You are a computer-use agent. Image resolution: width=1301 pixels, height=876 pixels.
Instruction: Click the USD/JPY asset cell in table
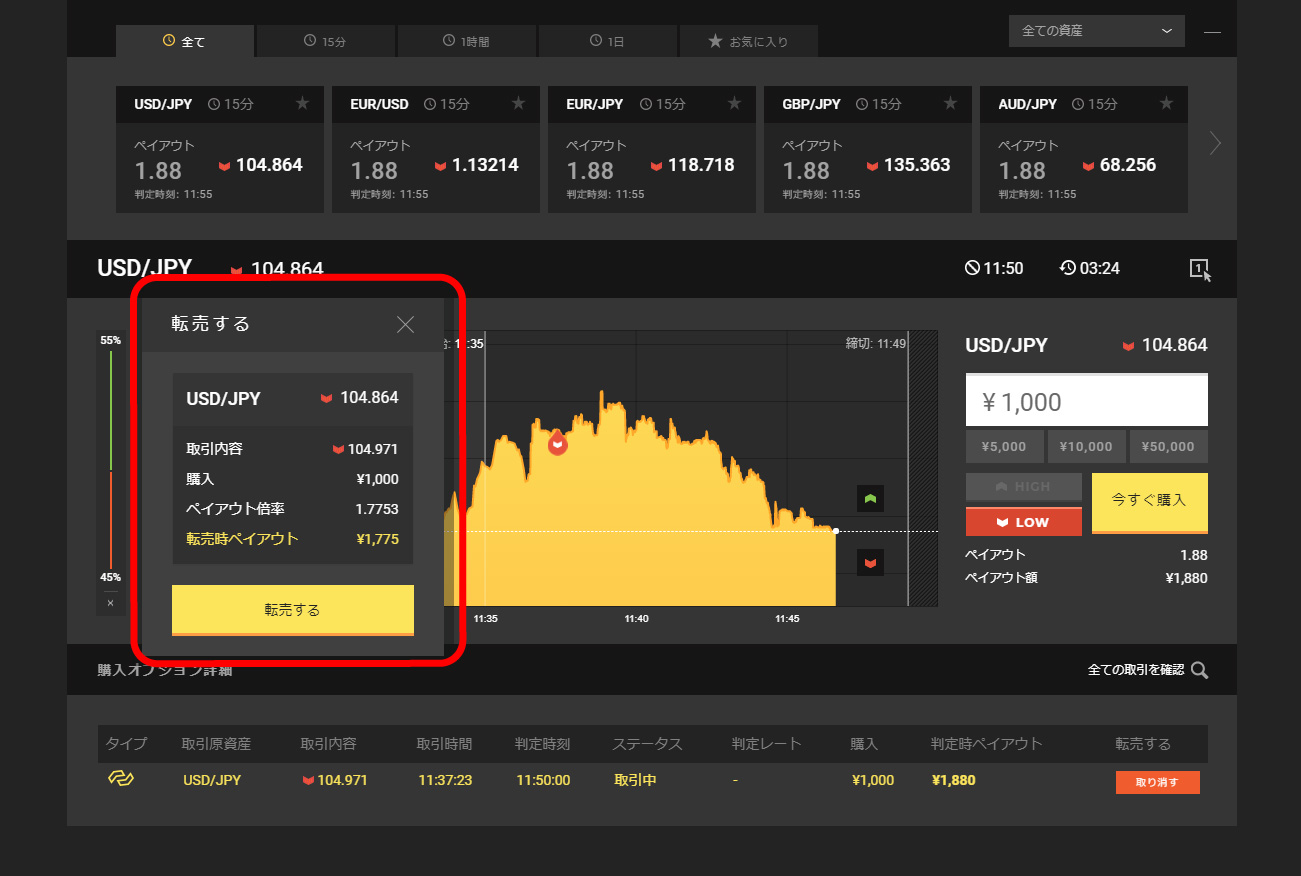212,780
